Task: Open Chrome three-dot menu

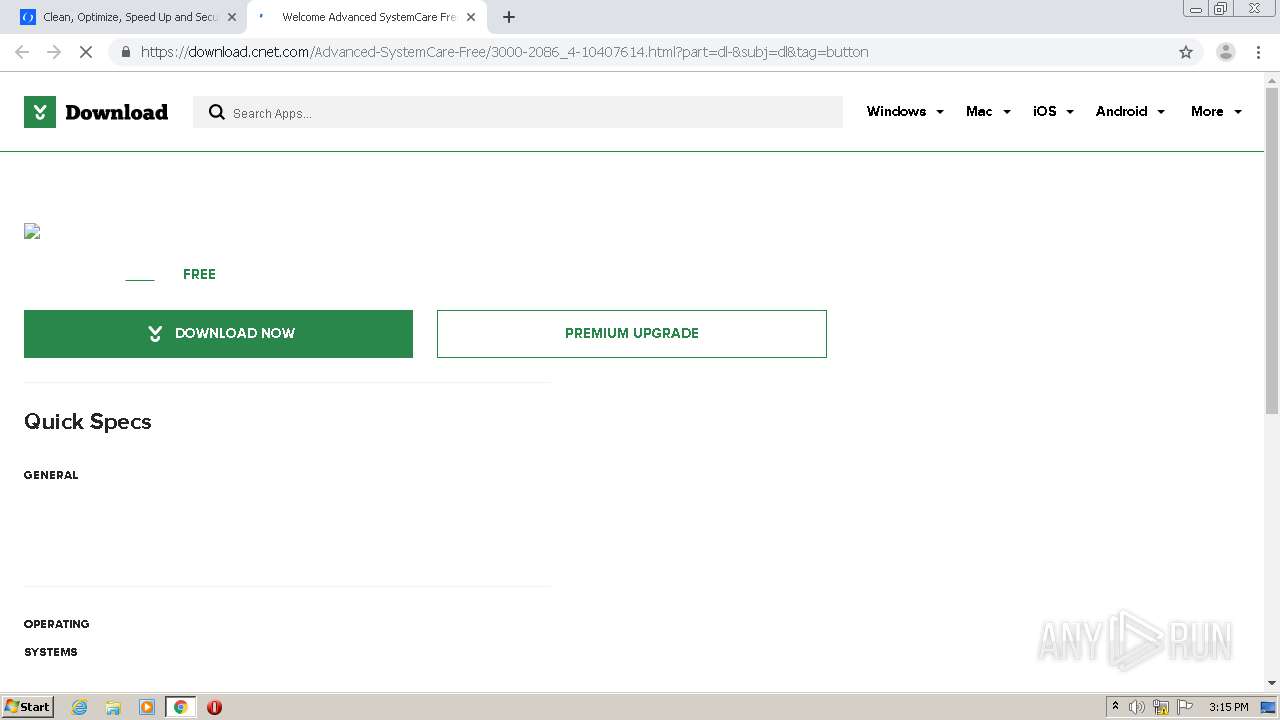Action: 1258,52
